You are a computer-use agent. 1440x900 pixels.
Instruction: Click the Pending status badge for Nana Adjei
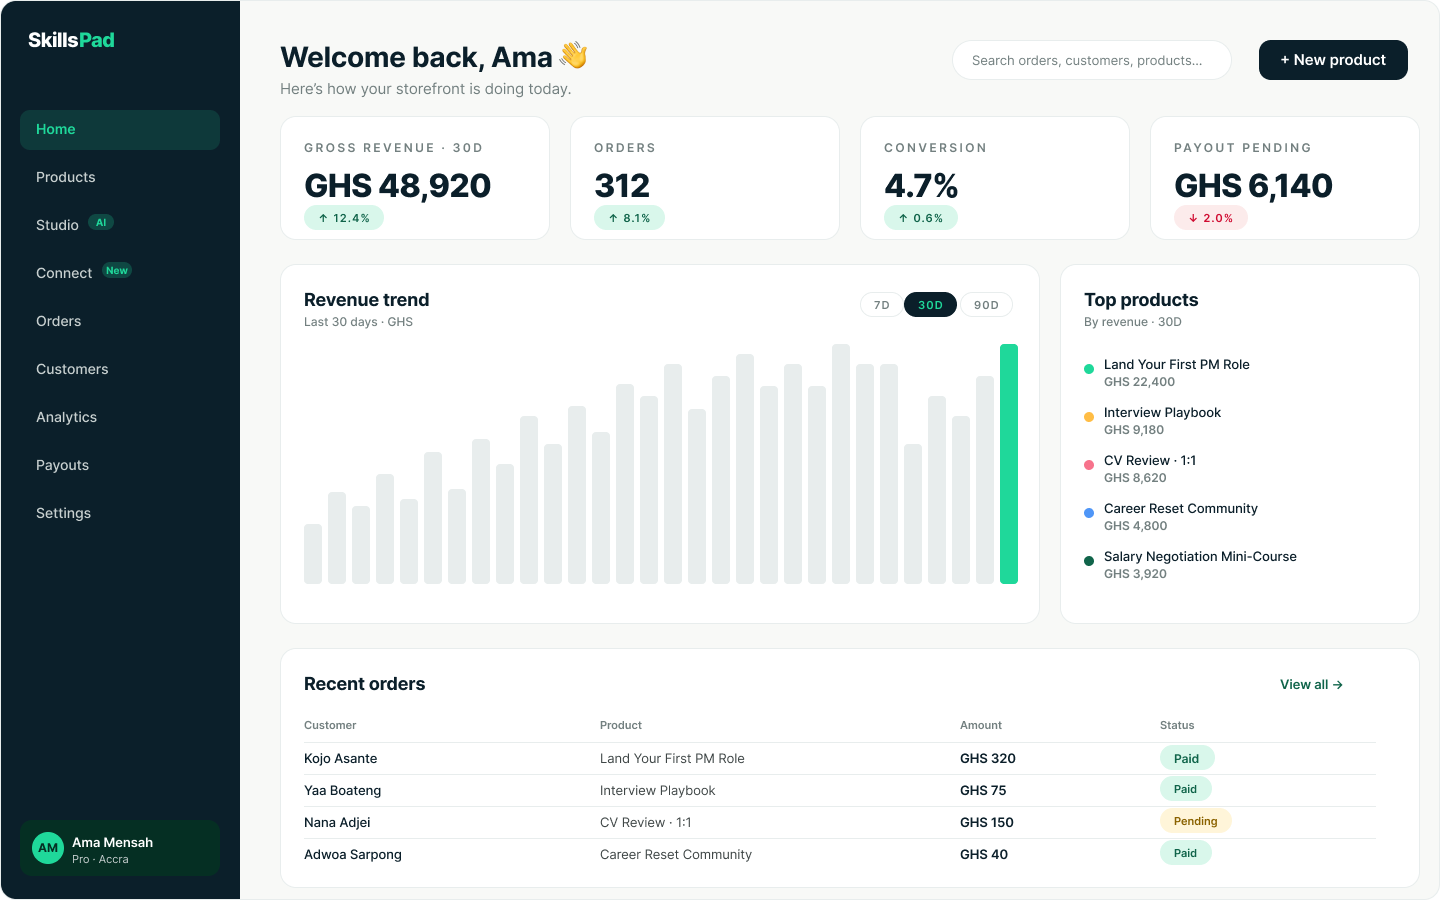point(1196,821)
